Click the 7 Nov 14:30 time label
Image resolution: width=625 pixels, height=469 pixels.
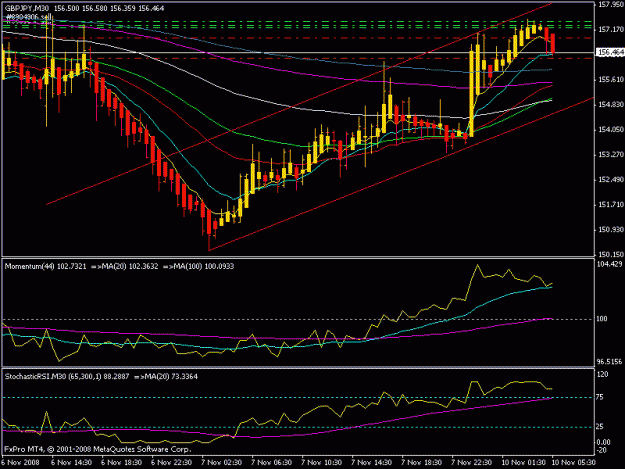click(x=371, y=463)
